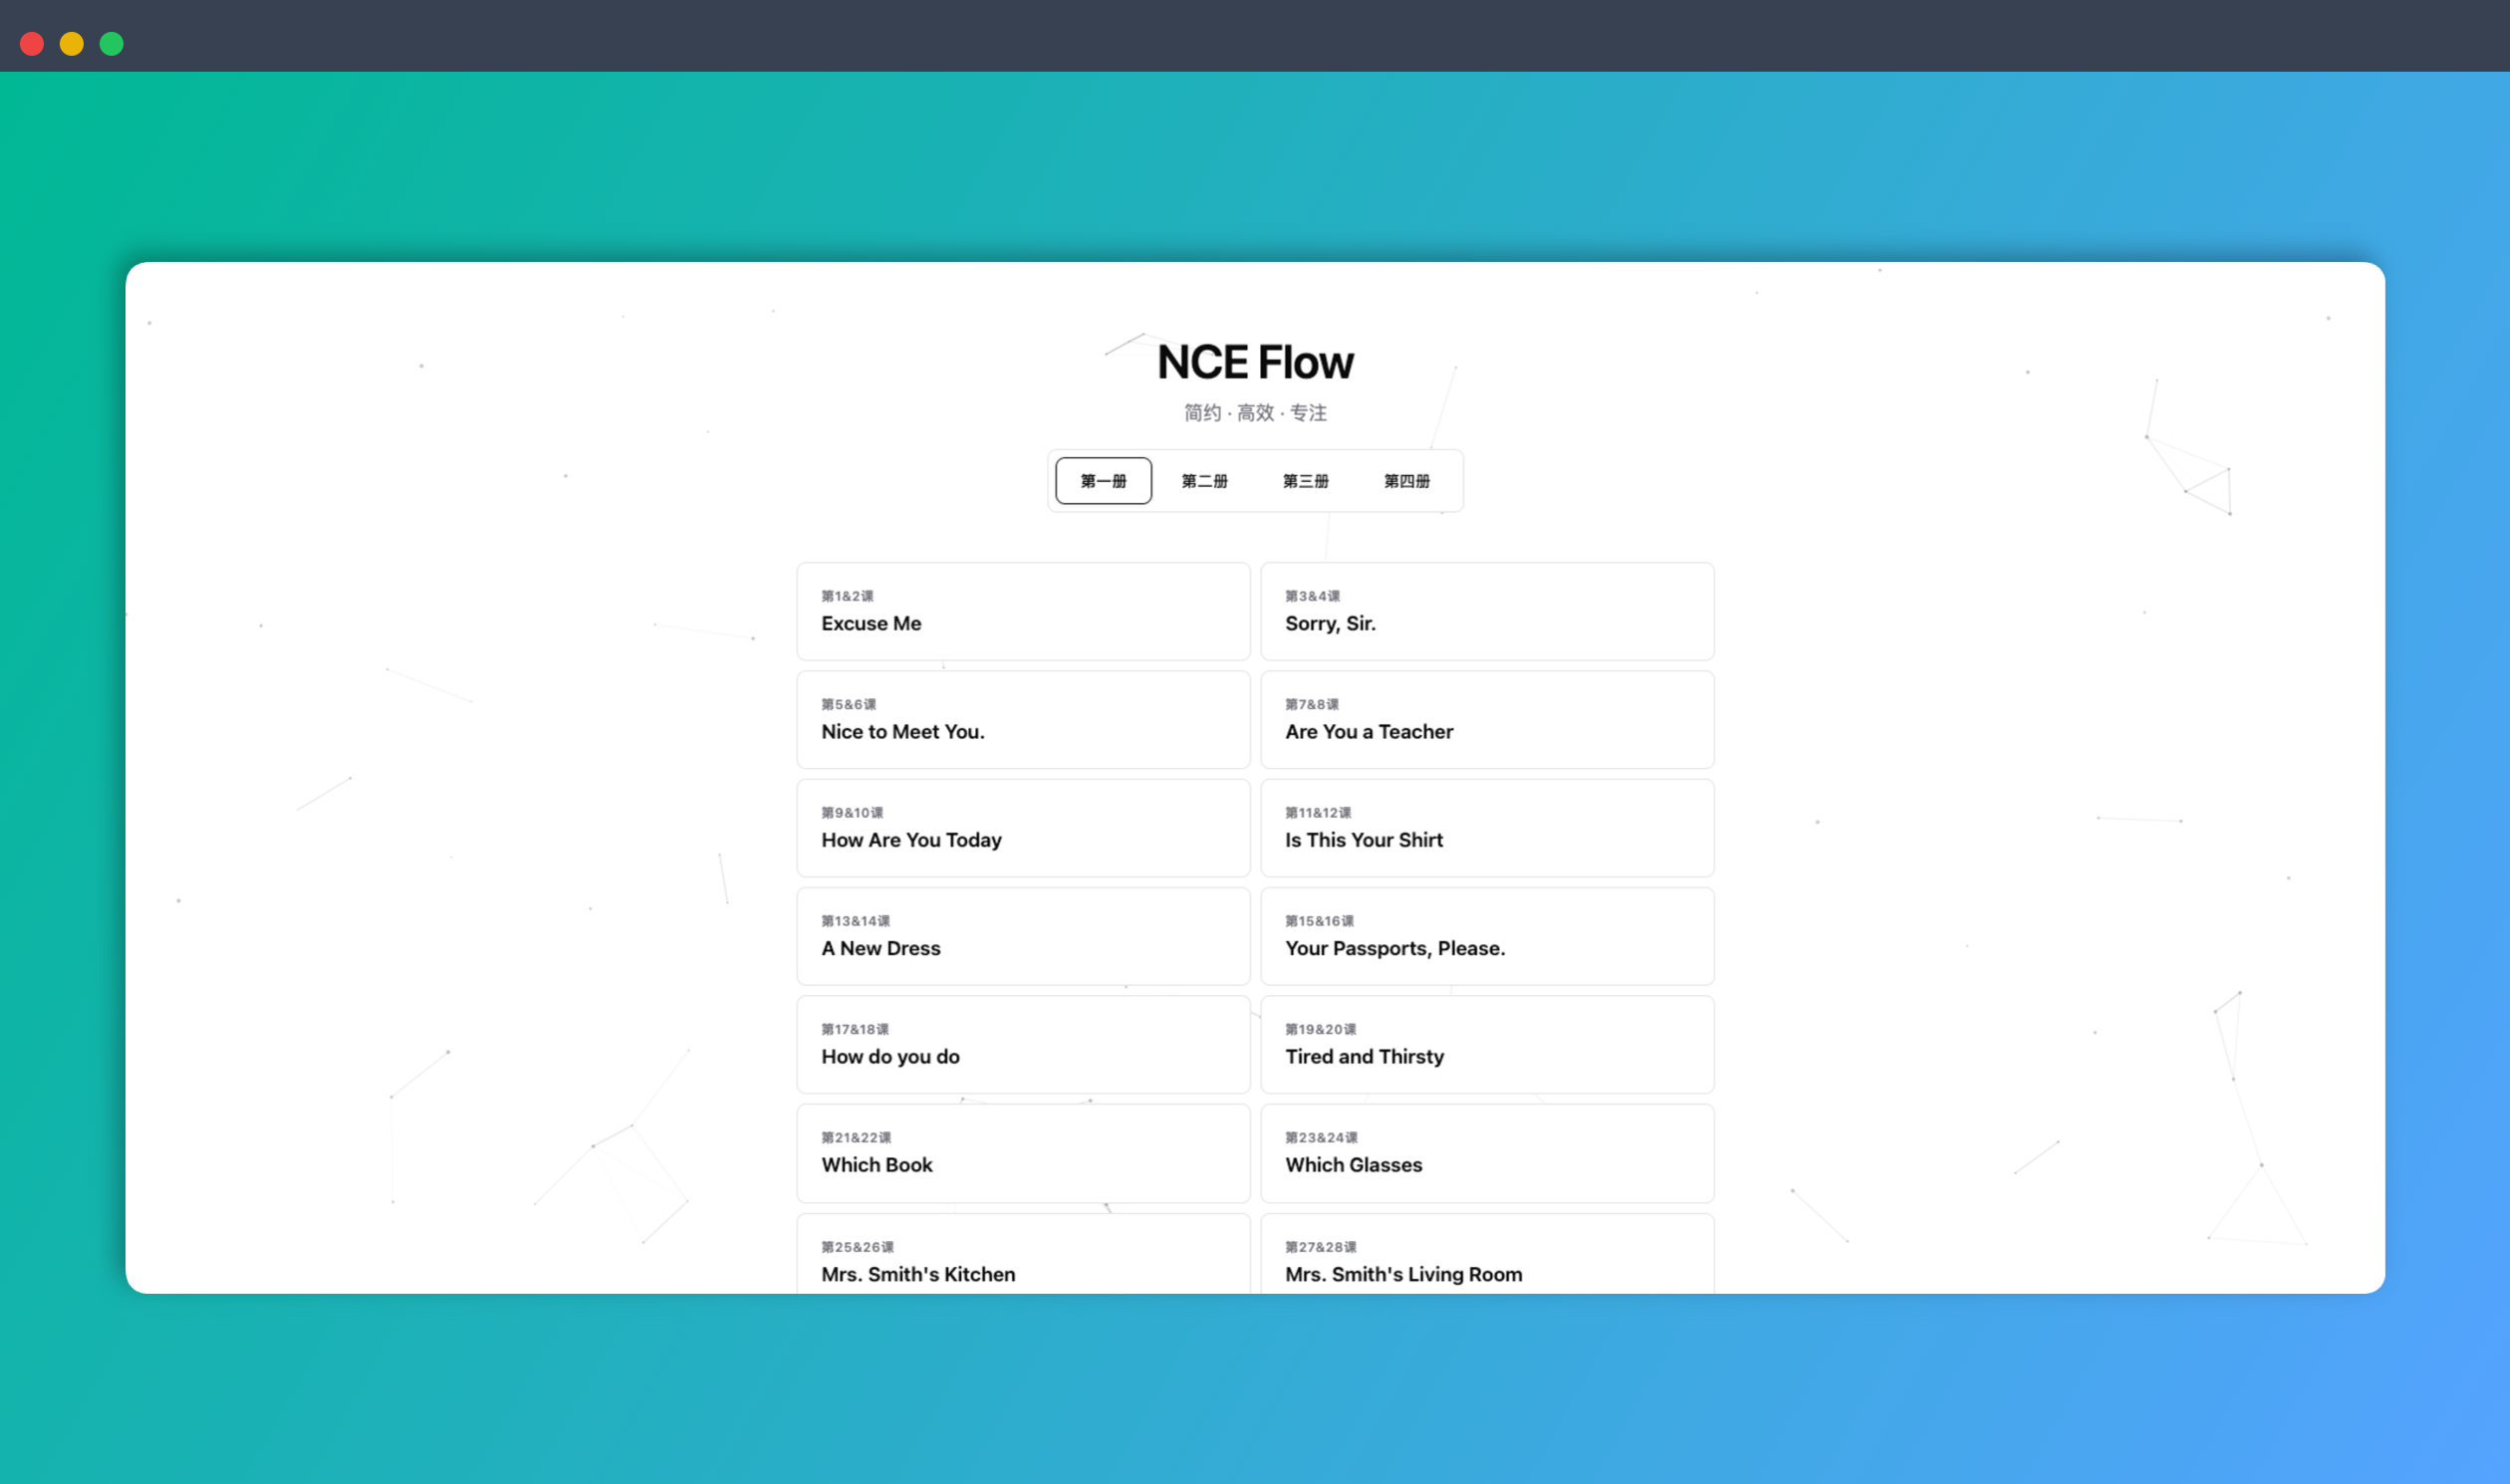Open the 'How Are You Today' lesson

tap(1023, 828)
